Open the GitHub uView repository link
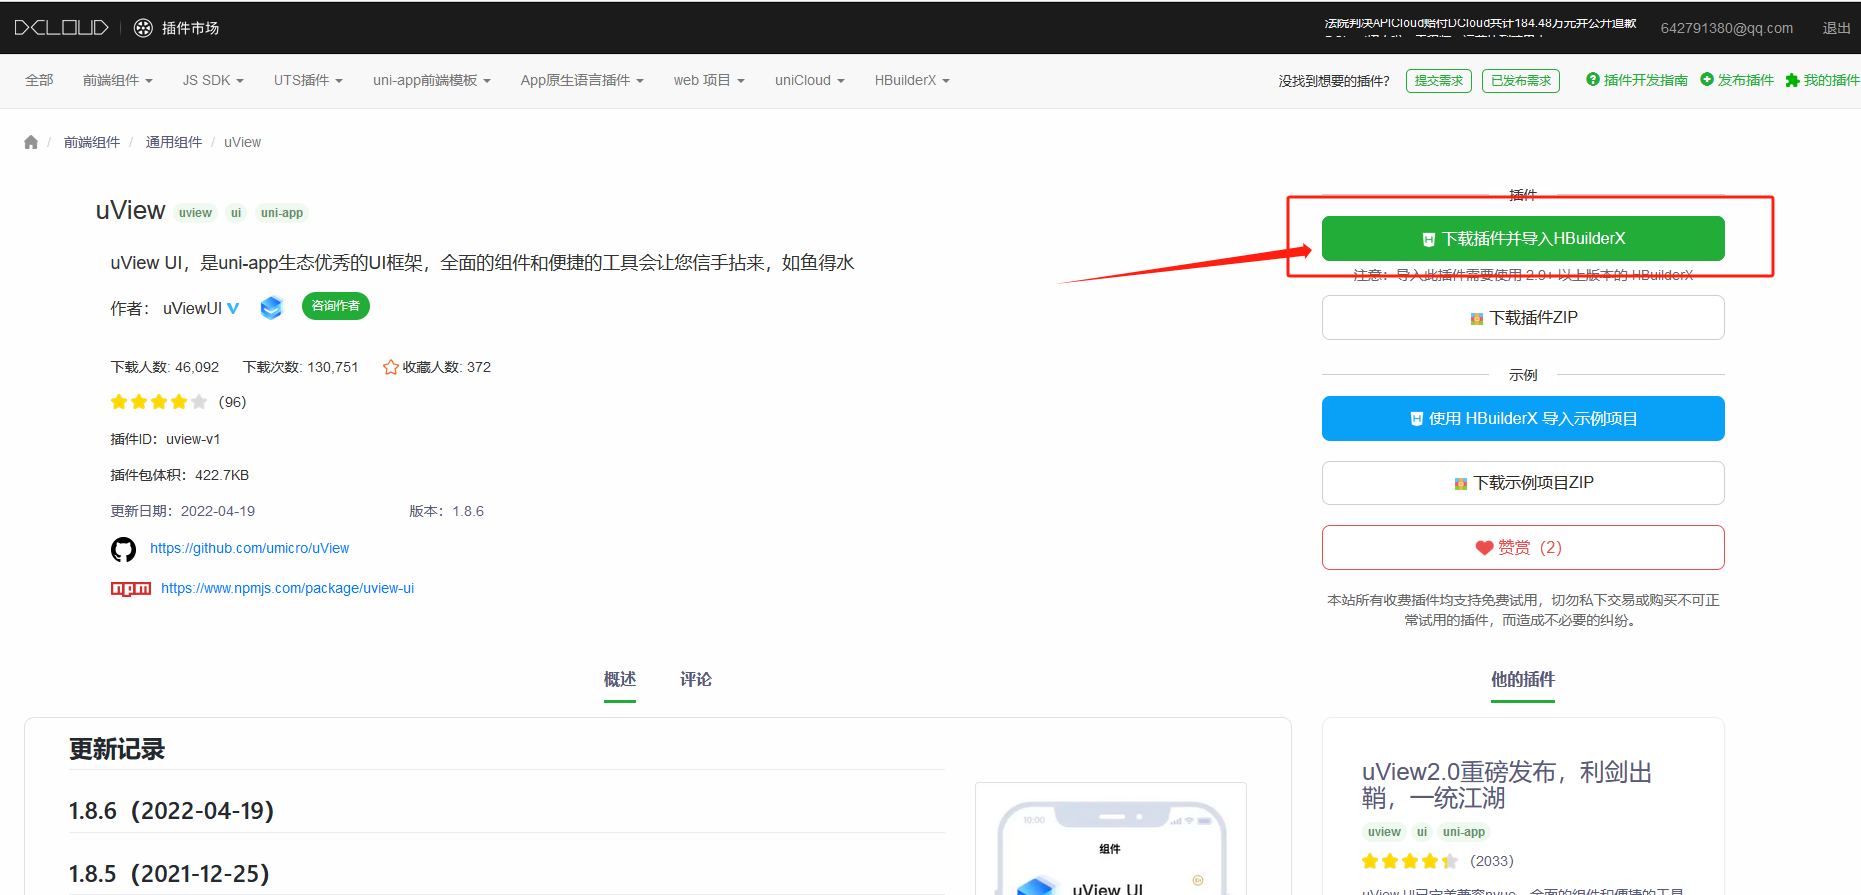1861x895 pixels. point(250,548)
